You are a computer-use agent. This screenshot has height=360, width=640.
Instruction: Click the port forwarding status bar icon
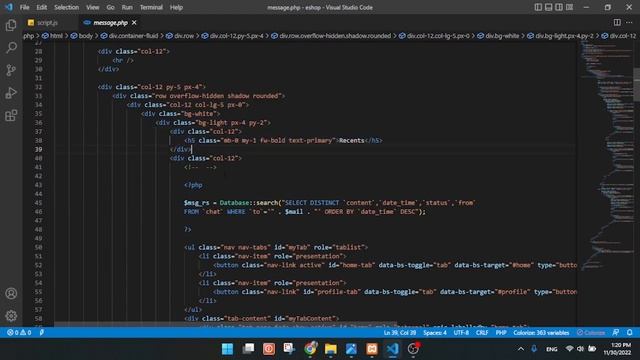pyautogui.click(x=42, y=333)
